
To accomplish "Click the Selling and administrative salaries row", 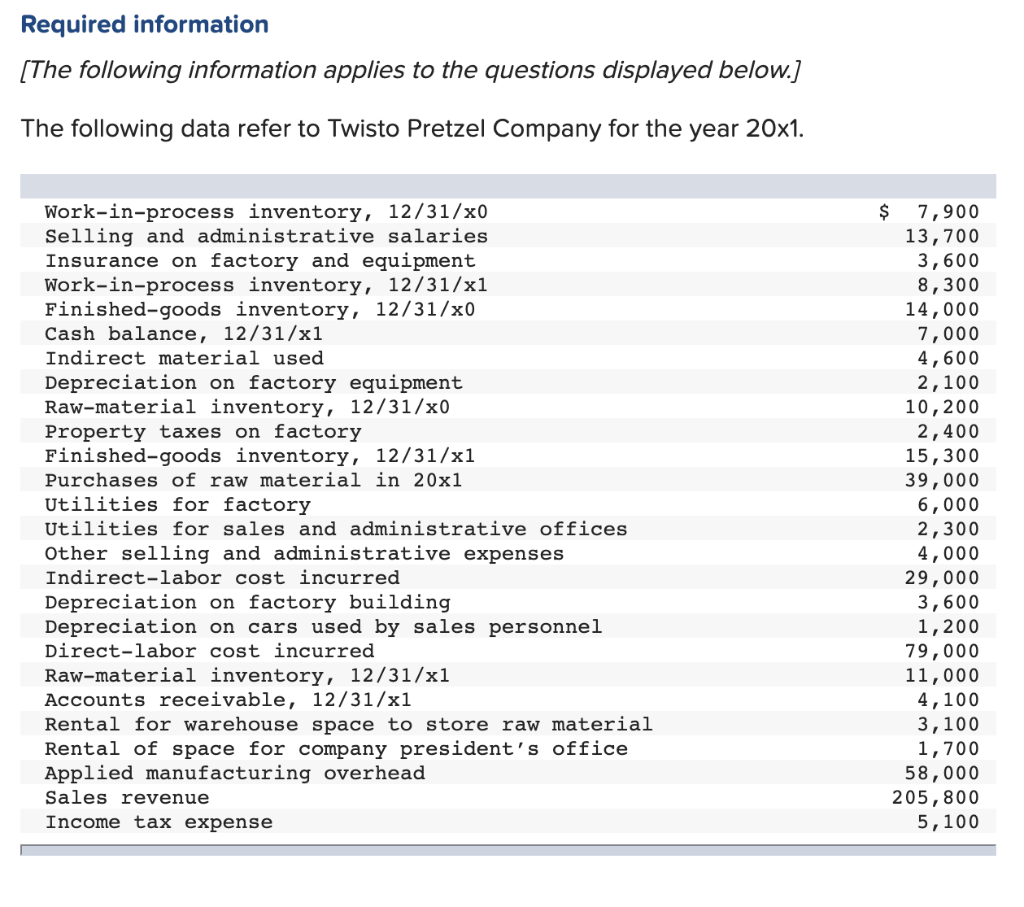I will coord(266,235).
